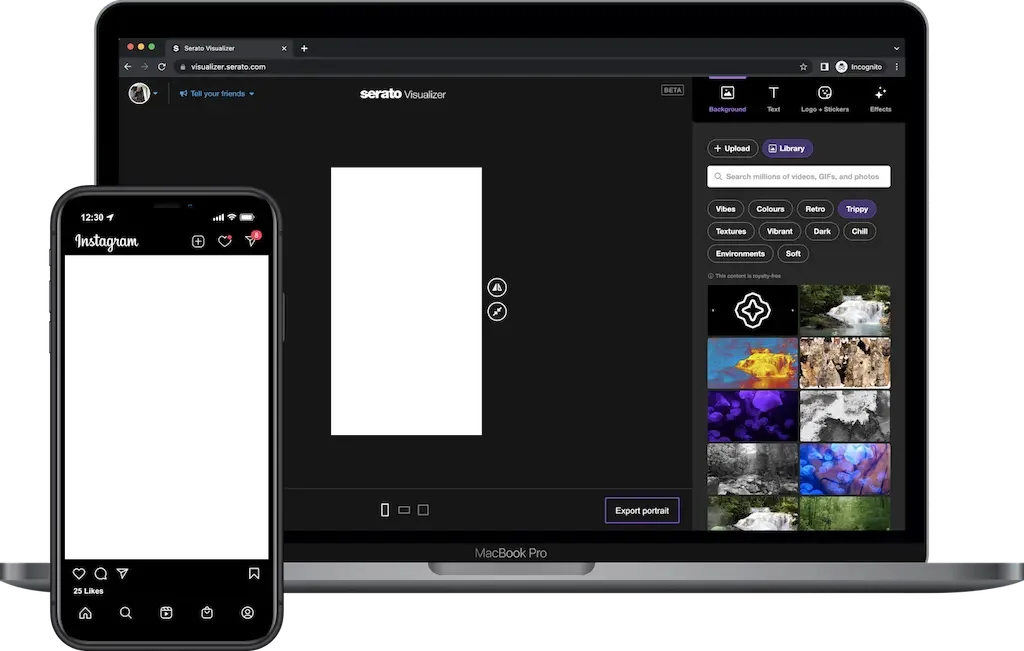
Task: Choose the blue-pink jellyfish background thumbnail
Action: [844, 469]
